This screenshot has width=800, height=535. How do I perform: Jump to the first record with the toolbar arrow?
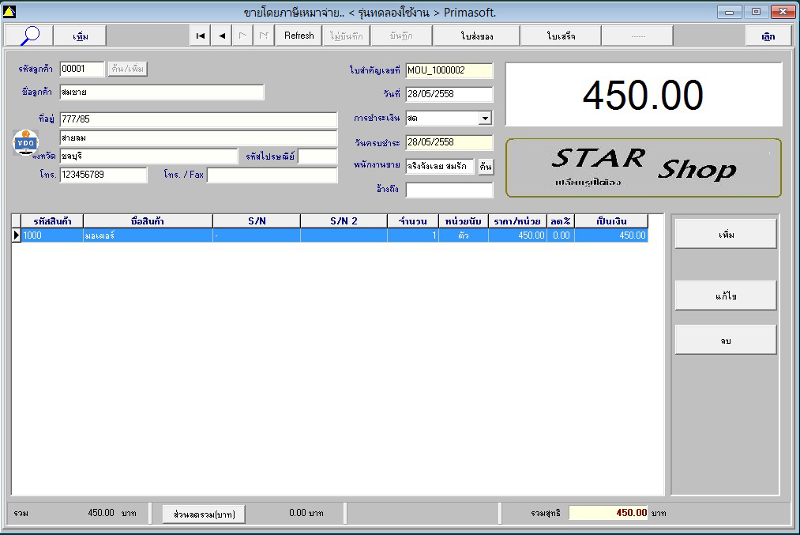pos(200,36)
